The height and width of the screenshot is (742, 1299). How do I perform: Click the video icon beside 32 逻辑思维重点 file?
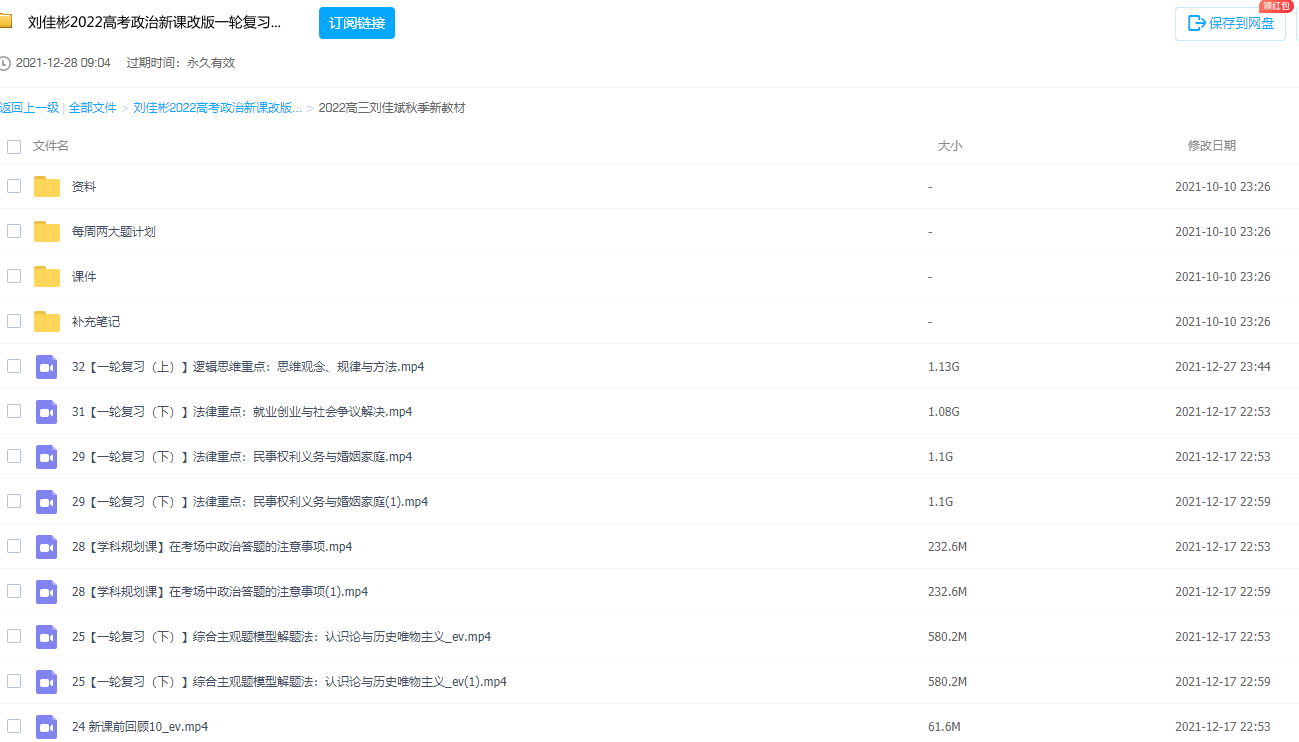point(46,366)
